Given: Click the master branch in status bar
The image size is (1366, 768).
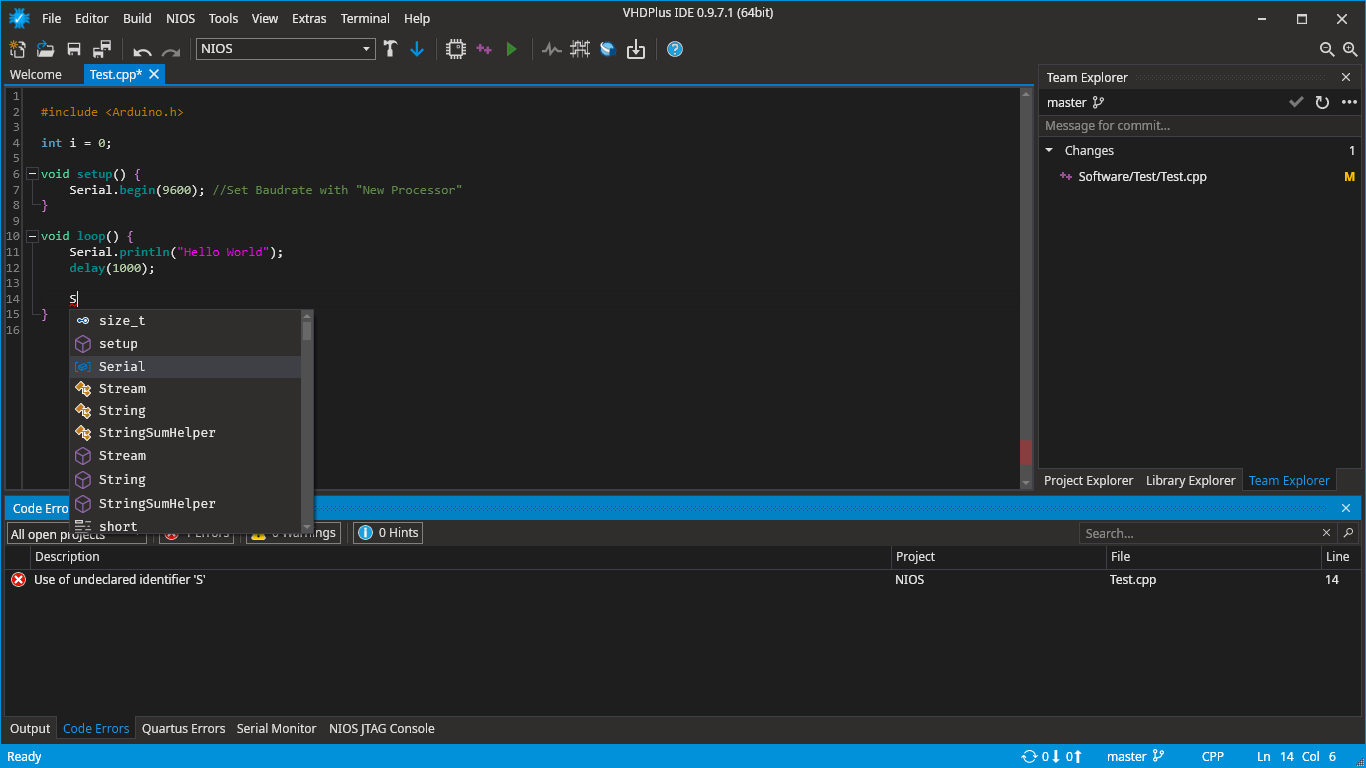Looking at the screenshot, I should (1135, 756).
